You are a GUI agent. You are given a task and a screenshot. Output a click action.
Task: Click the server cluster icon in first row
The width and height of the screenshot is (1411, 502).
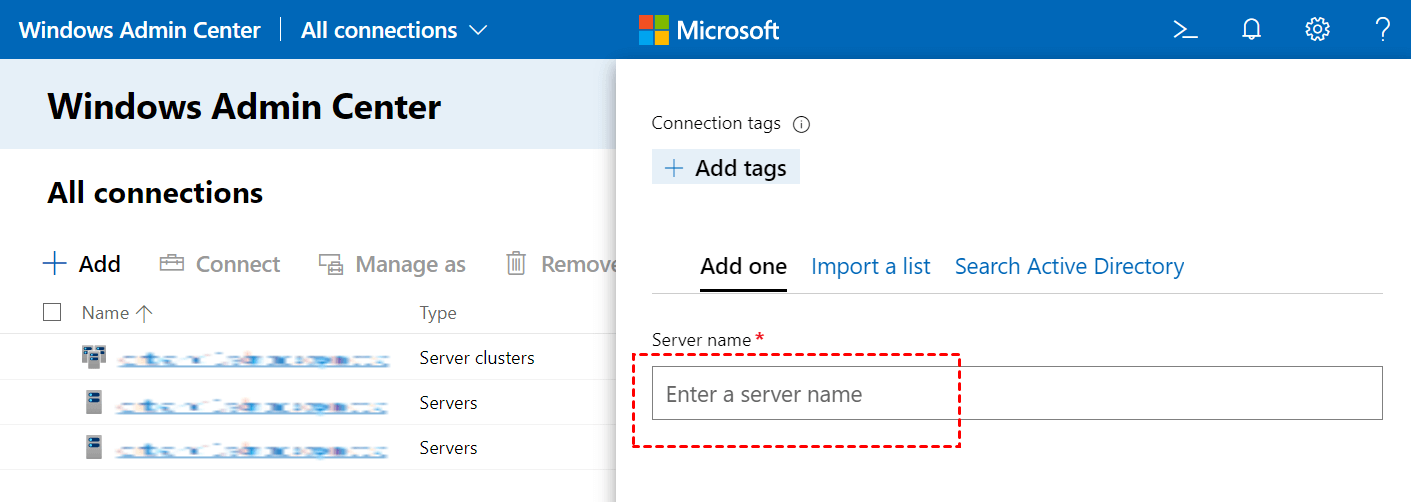click(94, 357)
